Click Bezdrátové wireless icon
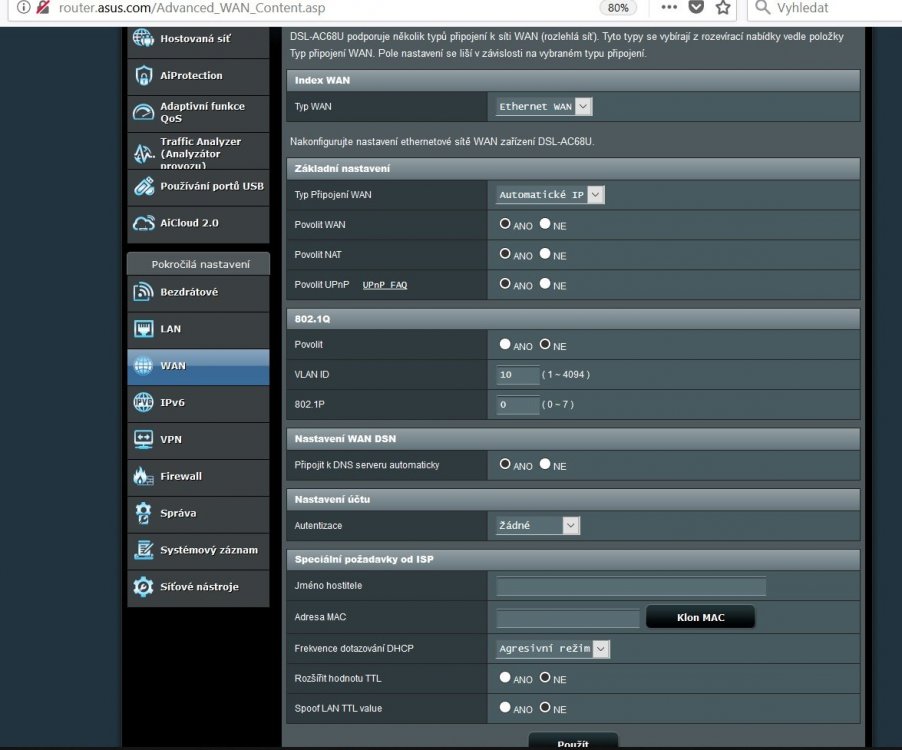Image resolution: width=902 pixels, height=750 pixels. click(143, 292)
